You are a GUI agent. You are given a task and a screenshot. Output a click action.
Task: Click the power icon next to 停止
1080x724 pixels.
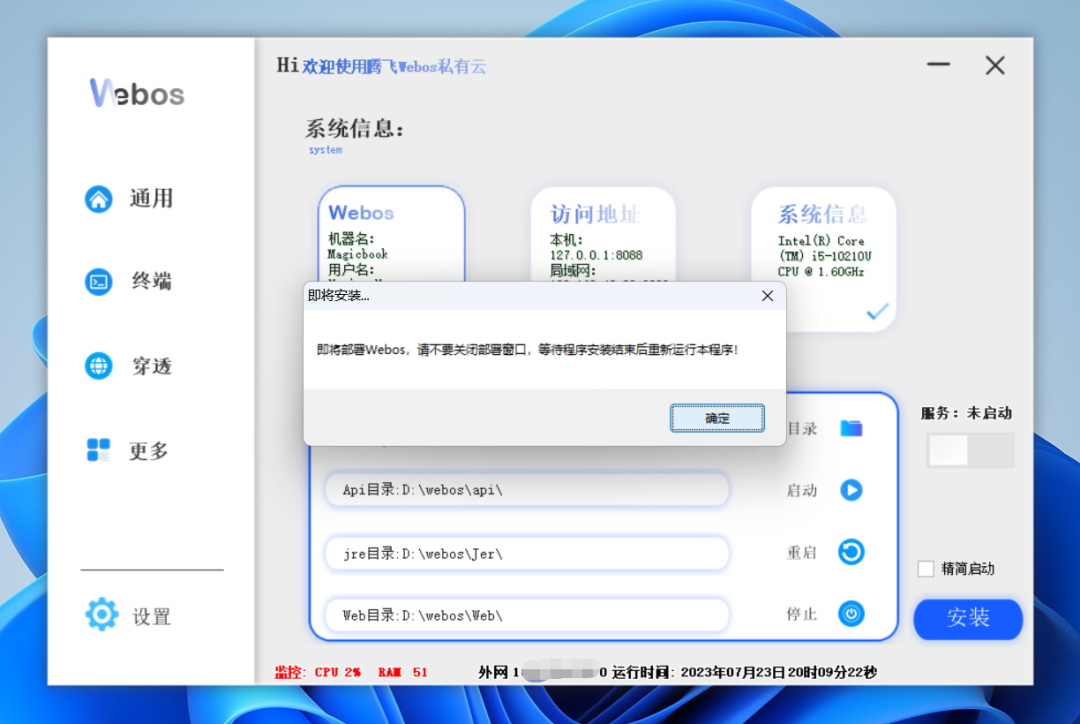[x=851, y=614]
